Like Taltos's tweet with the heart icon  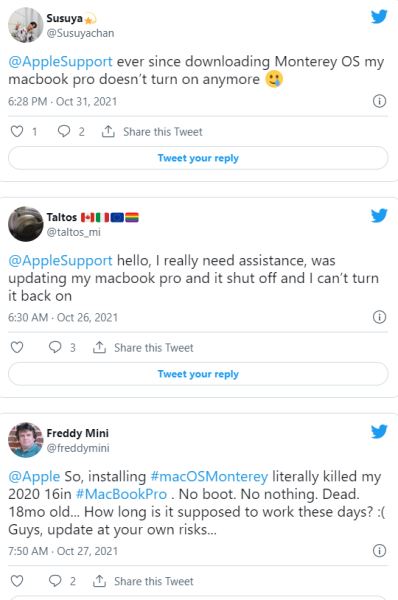17,347
